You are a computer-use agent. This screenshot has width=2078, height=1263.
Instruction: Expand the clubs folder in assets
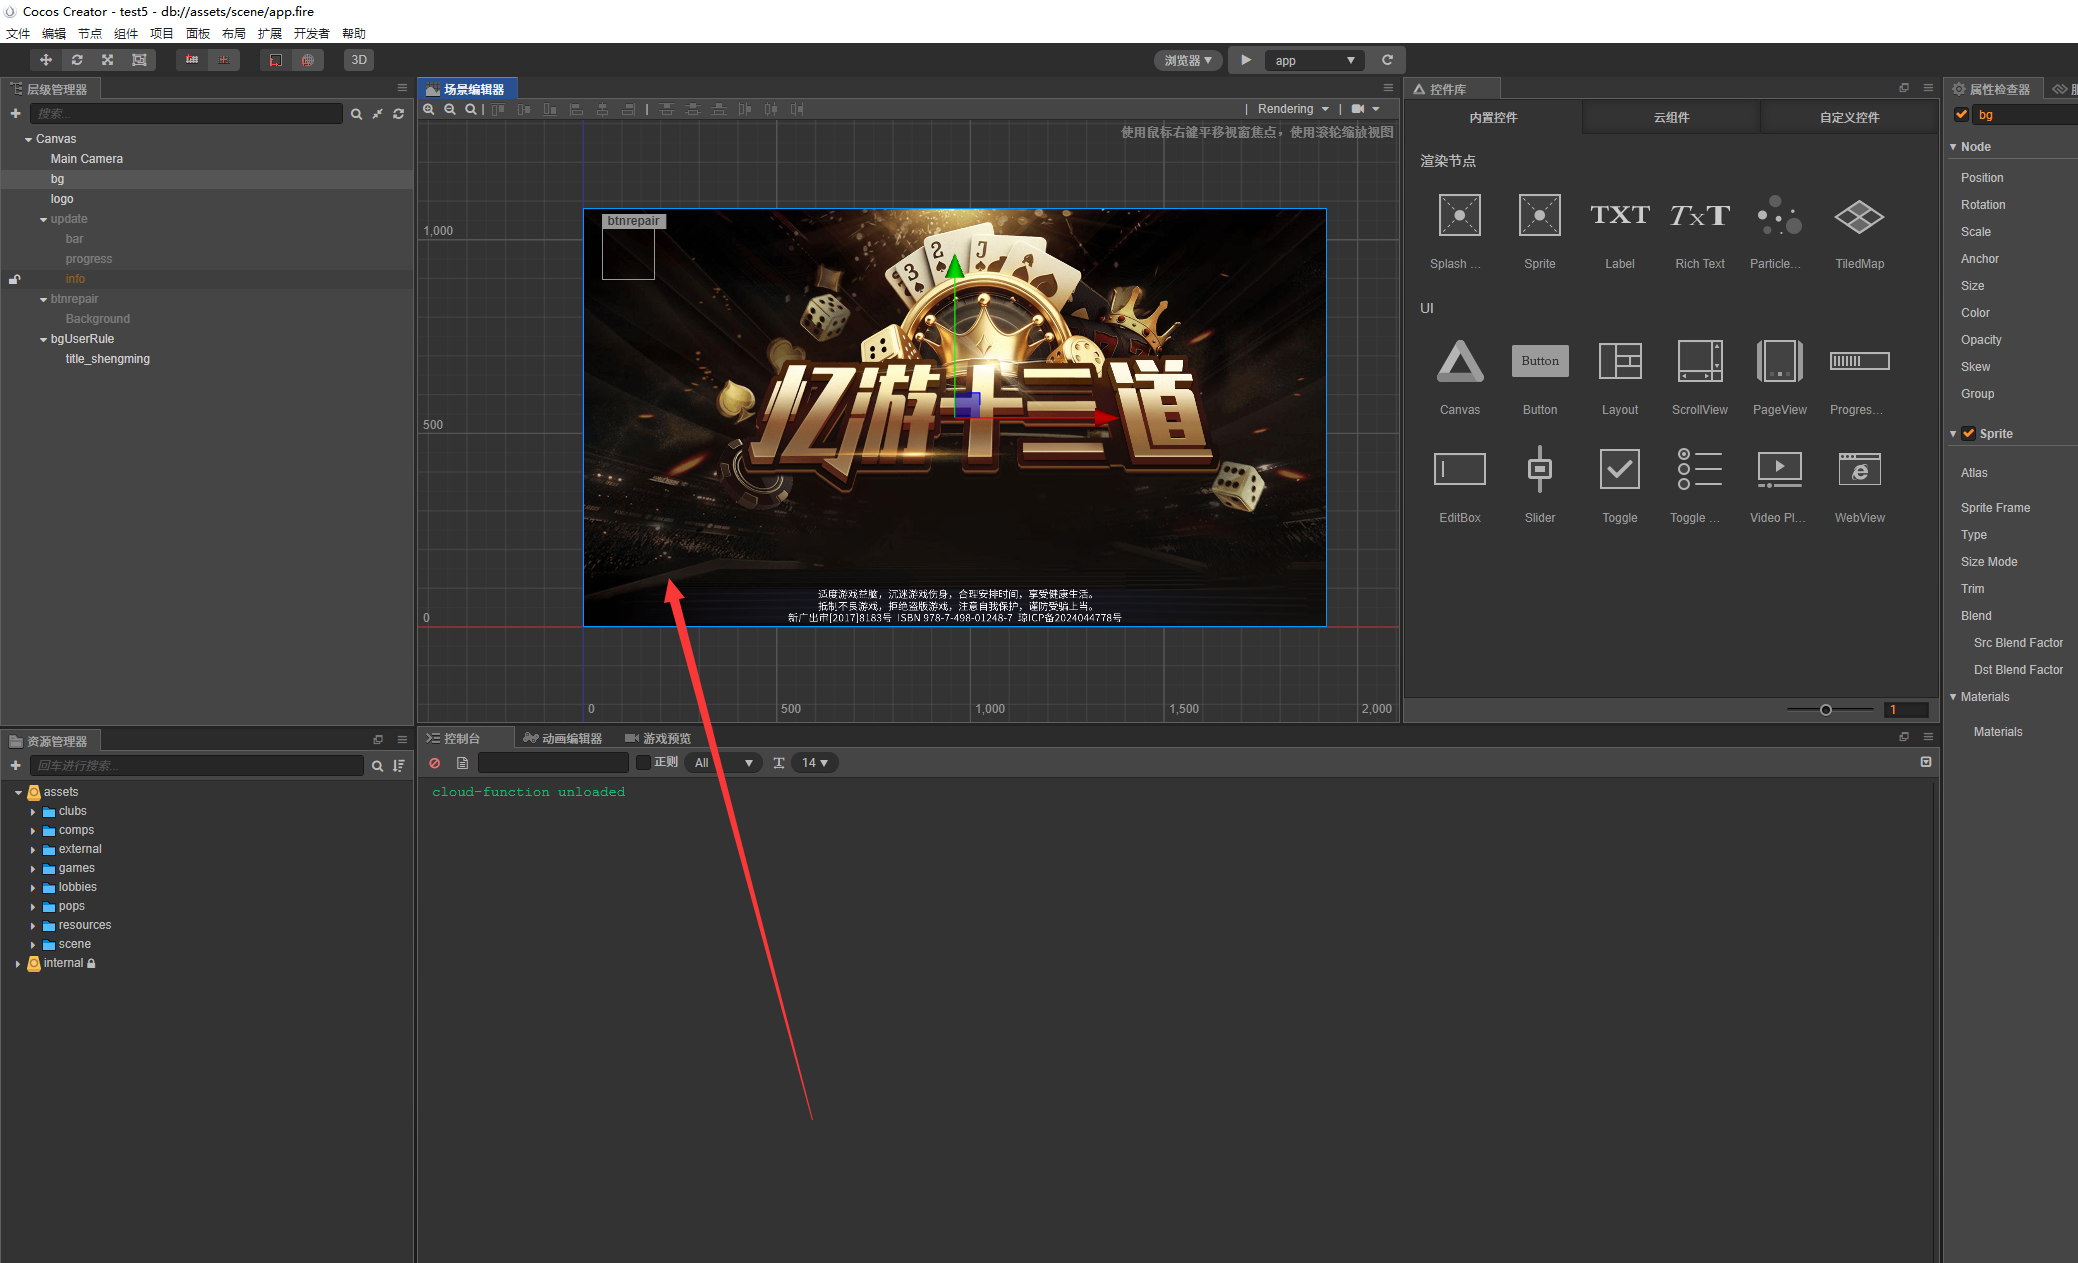click(33, 812)
